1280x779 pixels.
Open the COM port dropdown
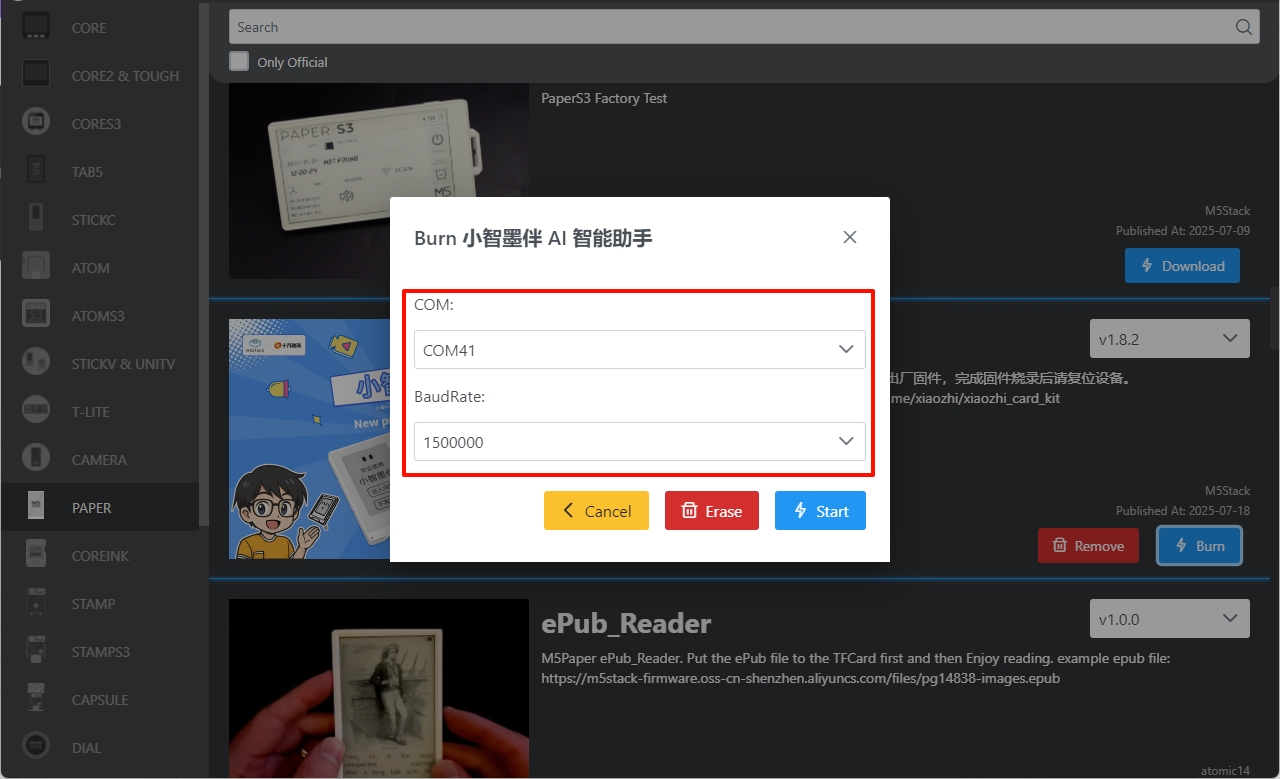point(640,350)
